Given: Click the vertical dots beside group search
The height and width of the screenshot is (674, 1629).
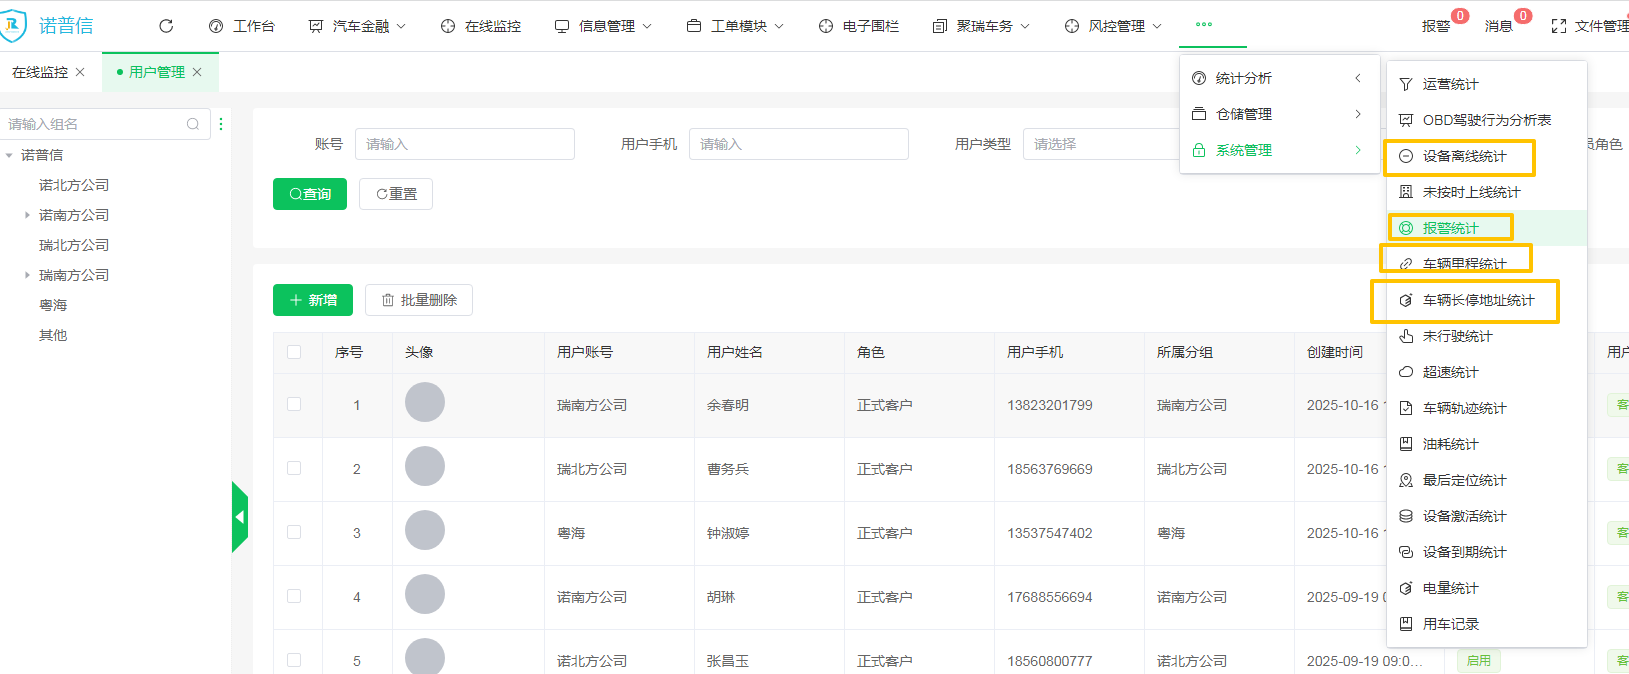Looking at the screenshot, I should pyautogui.click(x=221, y=124).
